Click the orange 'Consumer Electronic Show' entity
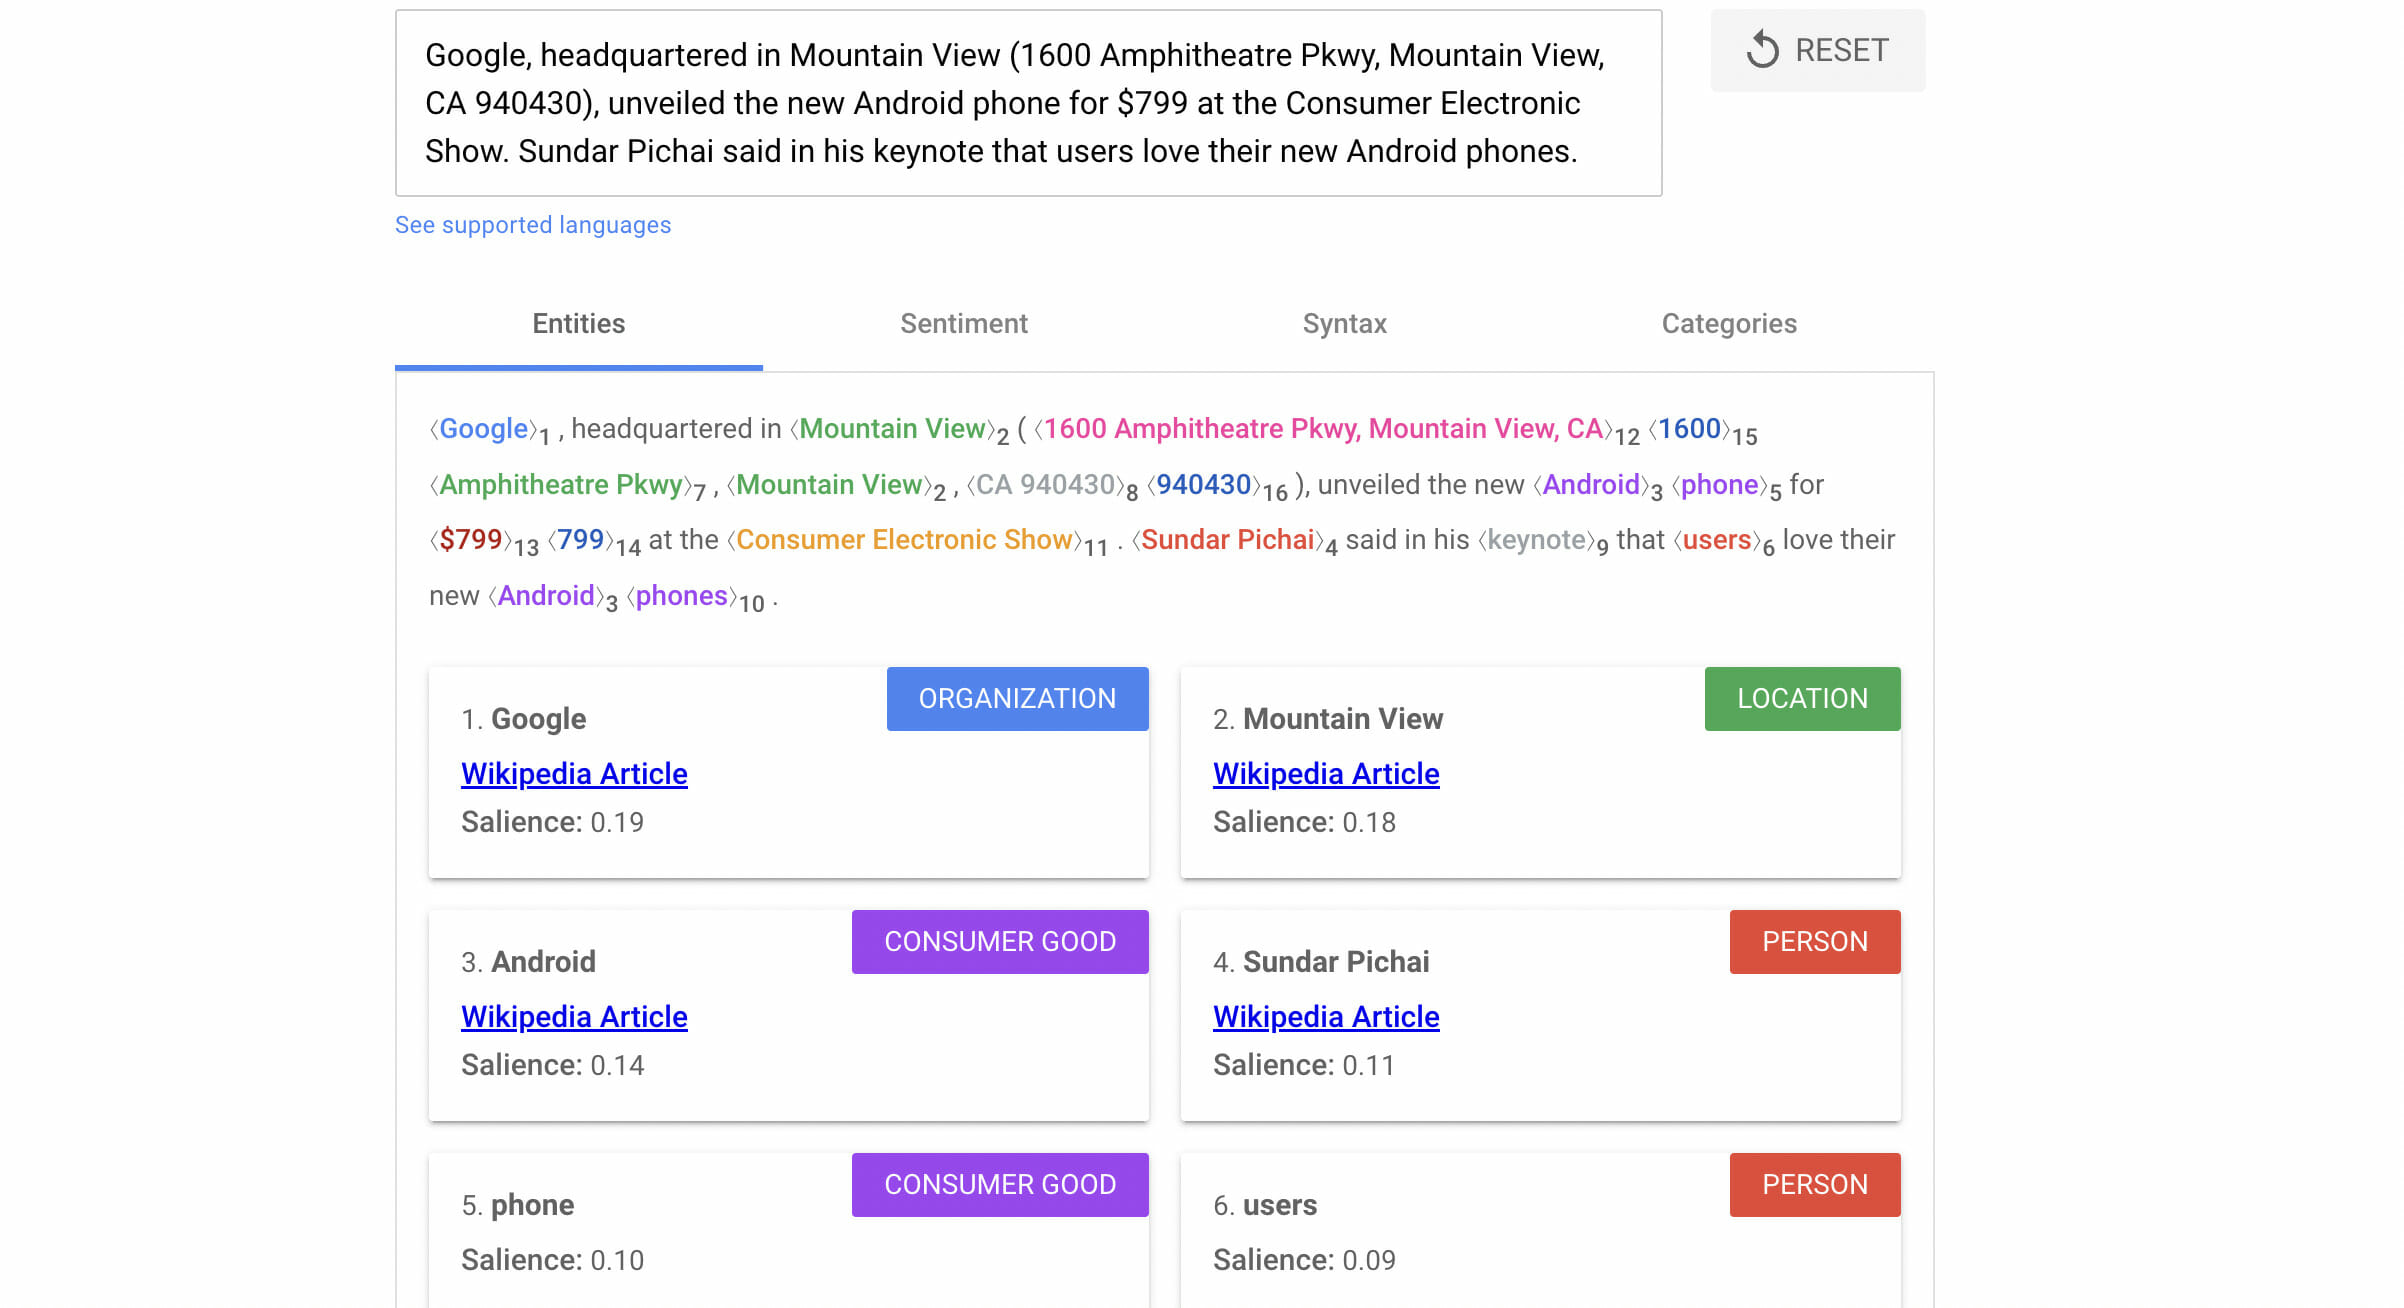 tap(904, 540)
